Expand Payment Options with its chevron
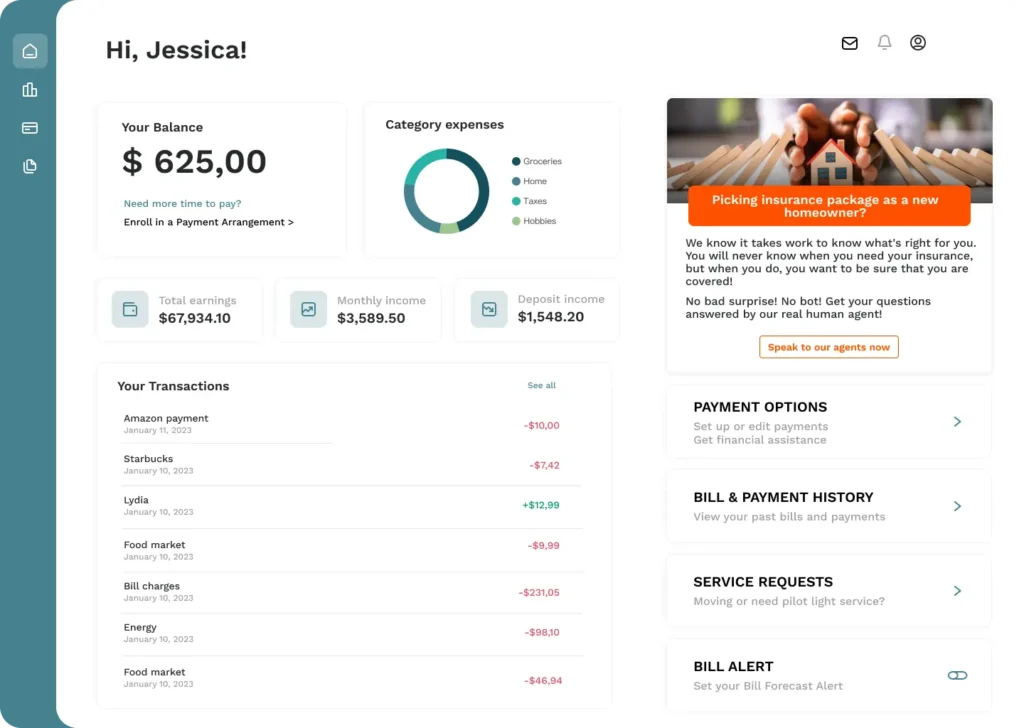Image resolution: width=1024 pixels, height=728 pixels. (957, 422)
